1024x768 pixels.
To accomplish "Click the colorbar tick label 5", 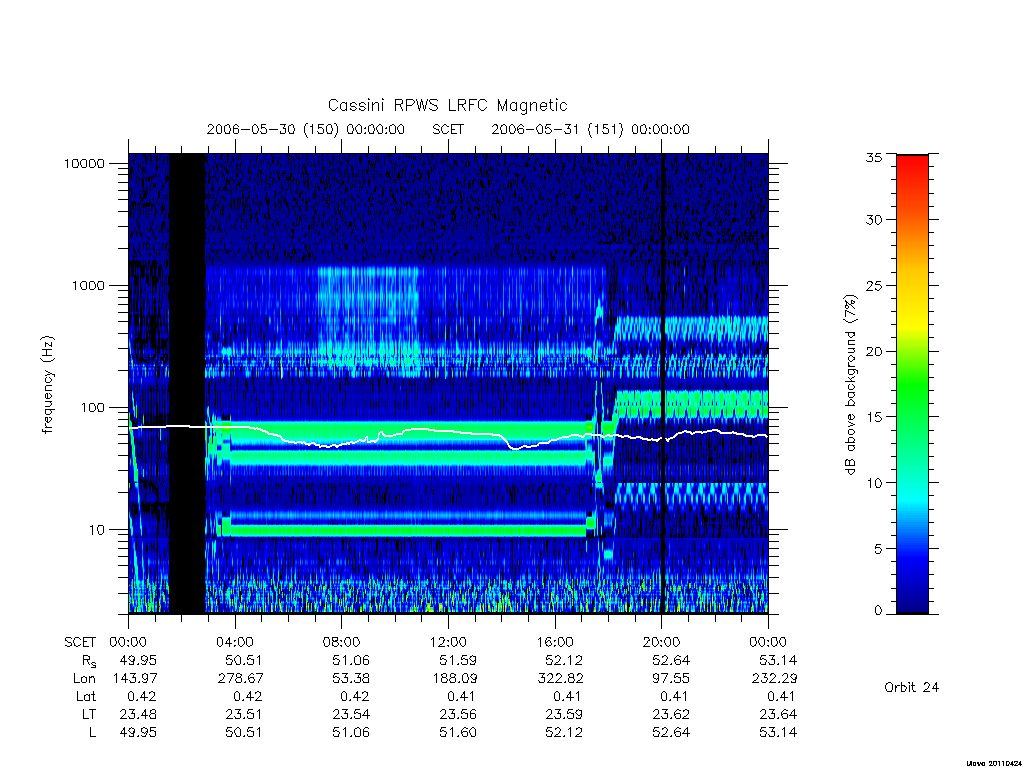I will pyautogui.click(x=878, y=549).
